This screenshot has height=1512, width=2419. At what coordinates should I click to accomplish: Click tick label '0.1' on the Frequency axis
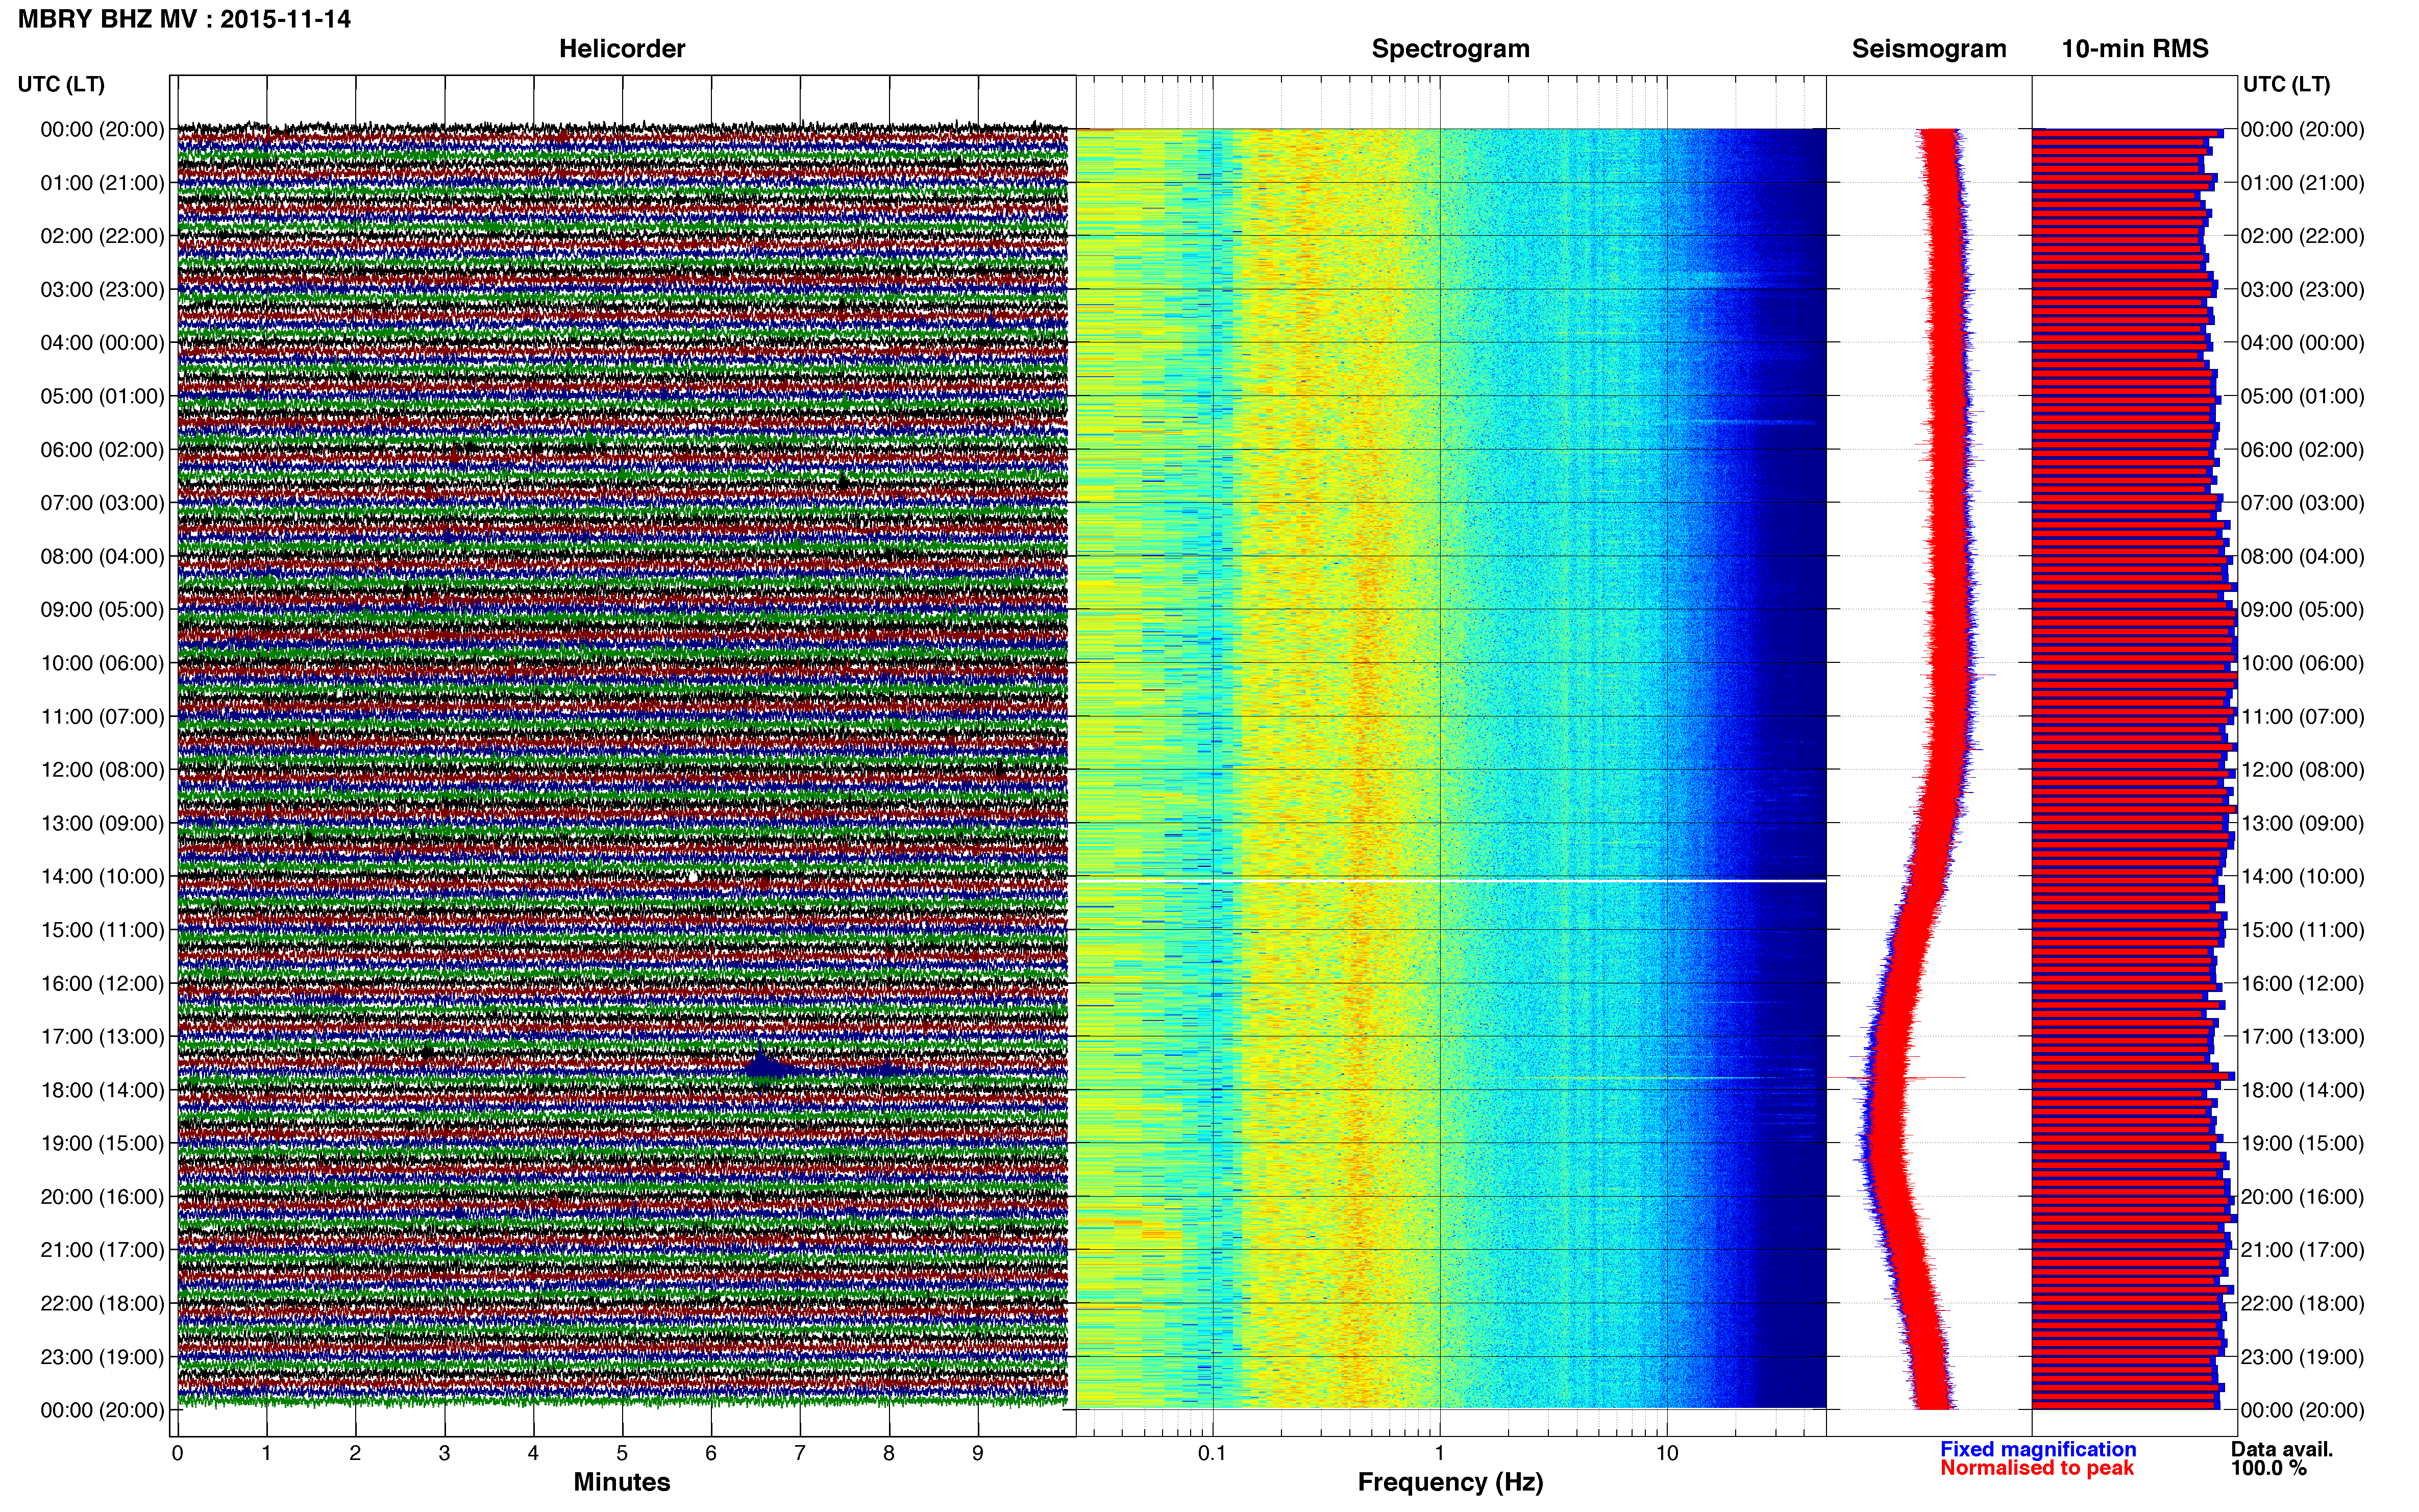1212,1454
